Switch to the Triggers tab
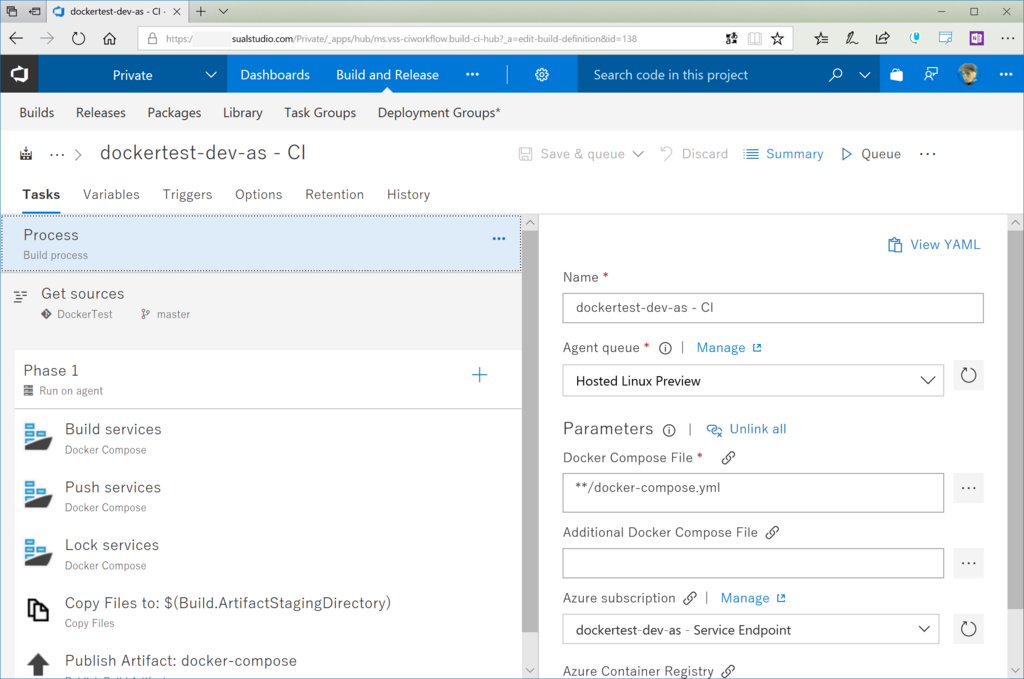The height and width of the screenshot is (679, 1024). coord(187,195)
